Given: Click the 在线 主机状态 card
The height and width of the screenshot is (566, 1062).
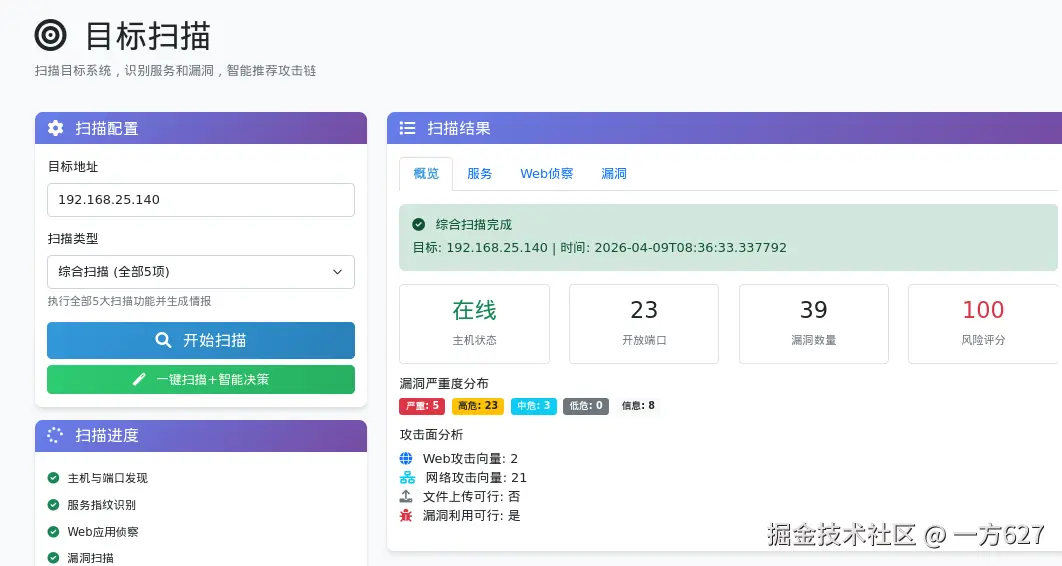Looking at the screenshot, I should (x=474, y=324).
